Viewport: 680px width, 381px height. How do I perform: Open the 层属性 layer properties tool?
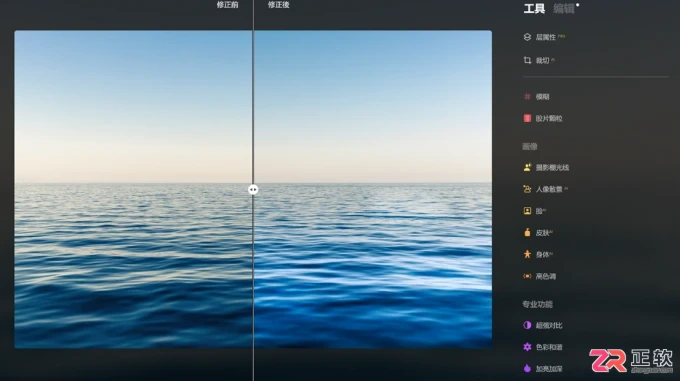(544, 37)
